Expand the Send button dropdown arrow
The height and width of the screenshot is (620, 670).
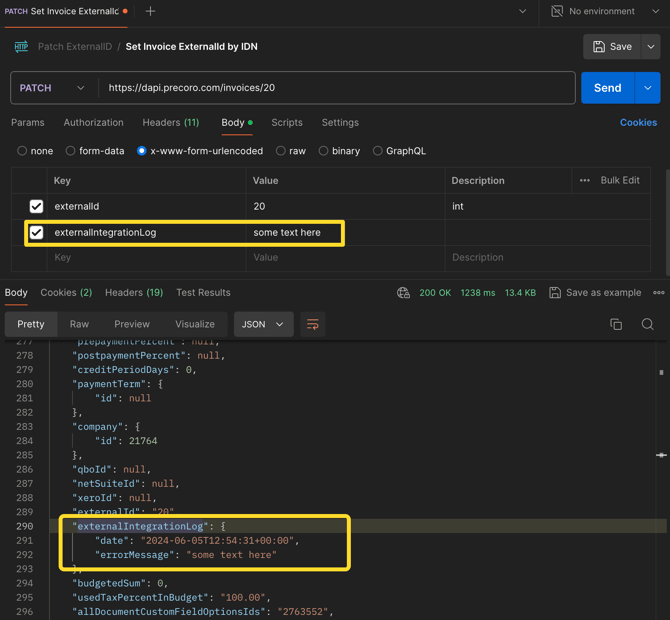click(647, 88)
